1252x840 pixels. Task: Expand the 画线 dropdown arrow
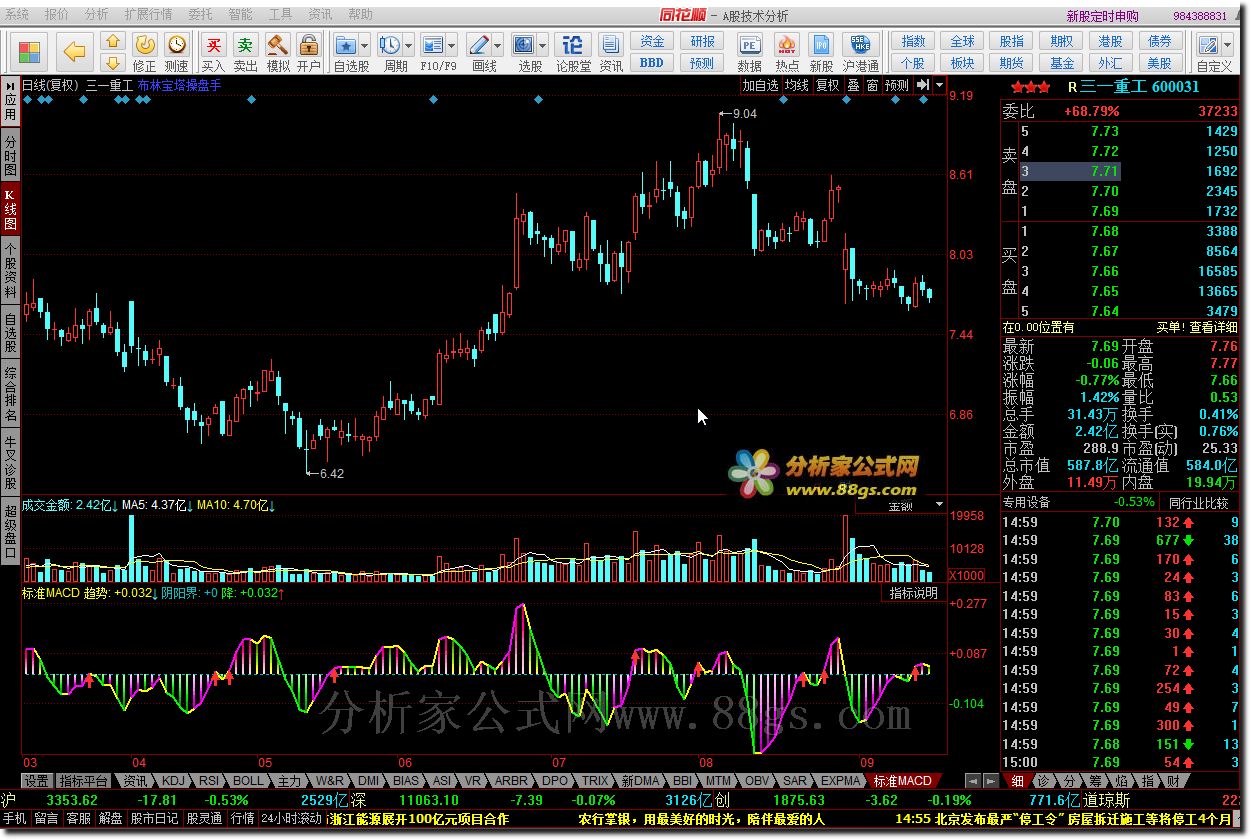pyautogui.click(x=497, y=46)
